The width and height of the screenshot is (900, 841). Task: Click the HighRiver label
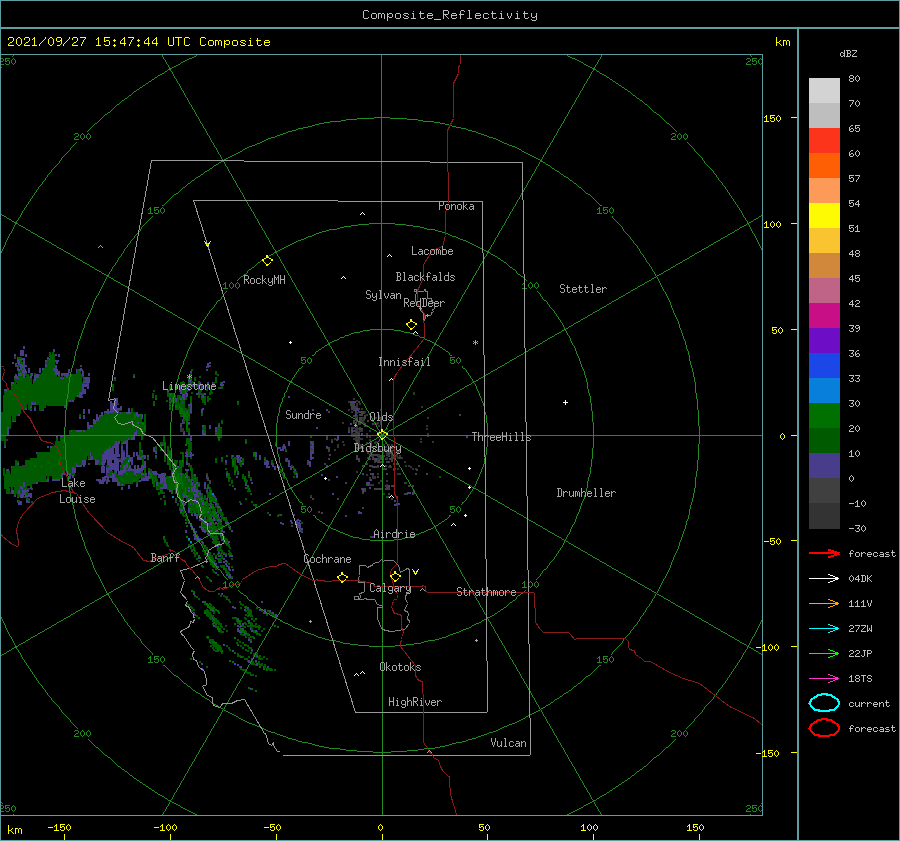click(x=415, y=702)
